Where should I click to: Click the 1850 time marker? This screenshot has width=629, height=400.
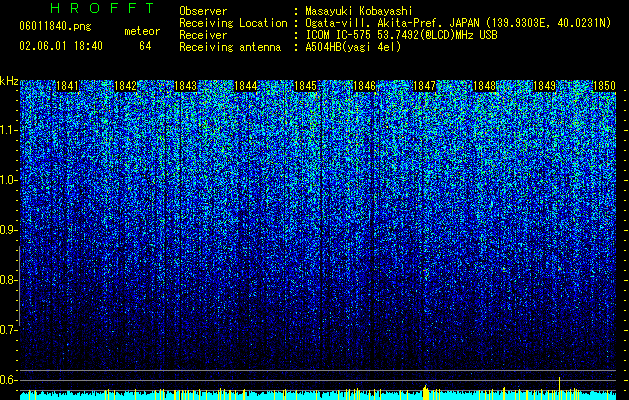click(x=604, y=86)
